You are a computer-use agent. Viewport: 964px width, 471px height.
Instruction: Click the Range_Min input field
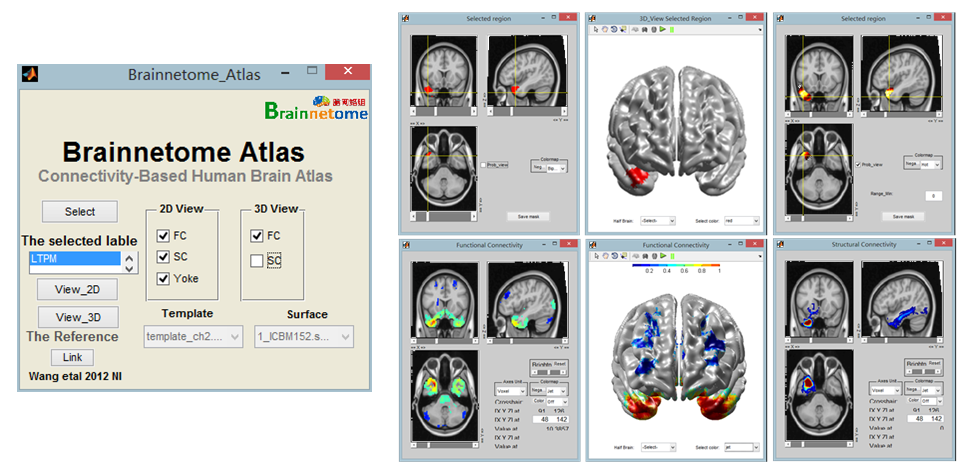931,196
